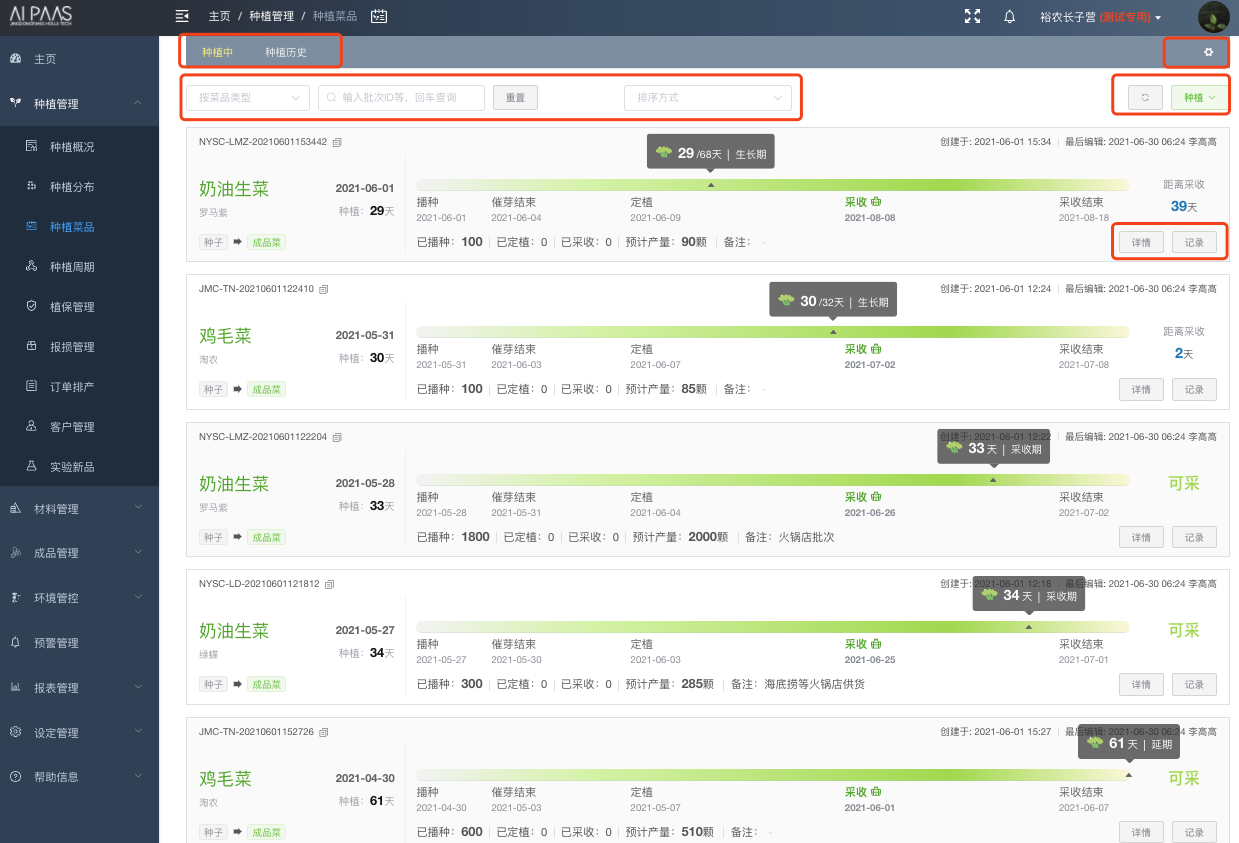Open notifications bell in the header
Screen dimensions: 1239x843
coord(1010,17)
